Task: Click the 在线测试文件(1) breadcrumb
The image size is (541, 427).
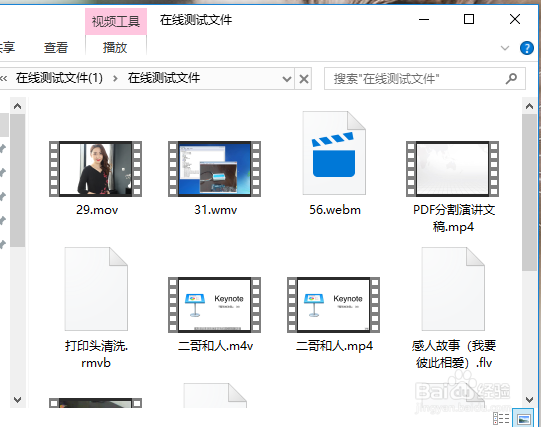Action: [59, 78]
